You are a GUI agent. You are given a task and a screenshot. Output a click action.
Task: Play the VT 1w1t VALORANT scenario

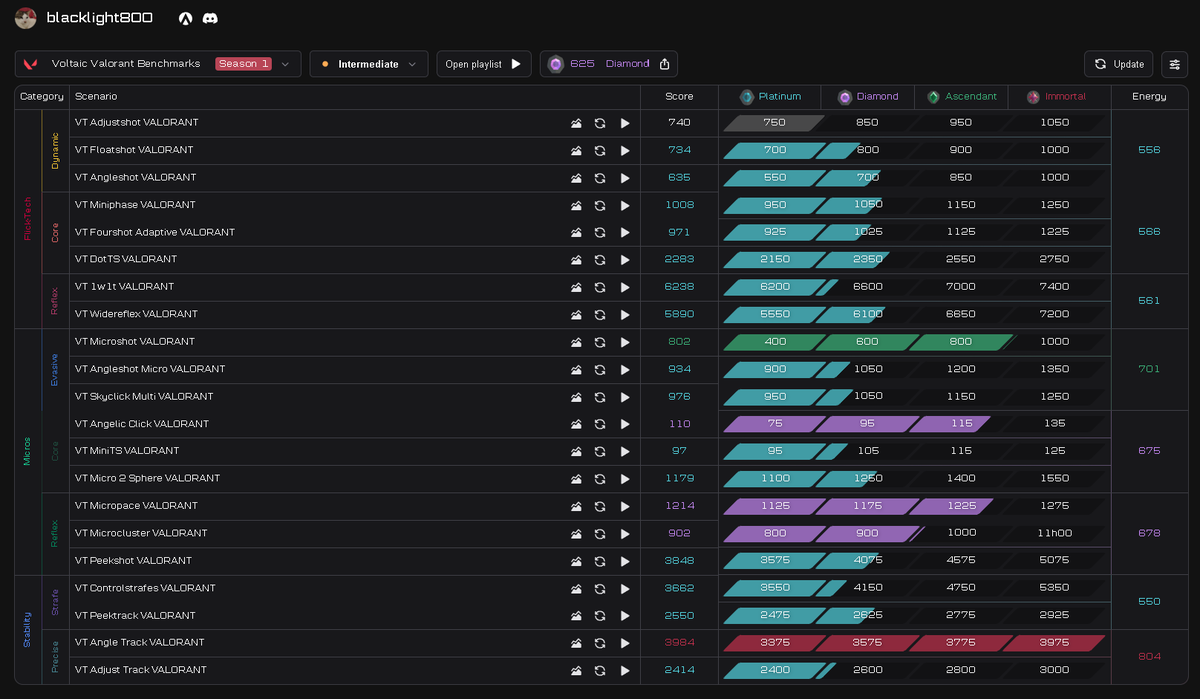click(x=625, y=287)
